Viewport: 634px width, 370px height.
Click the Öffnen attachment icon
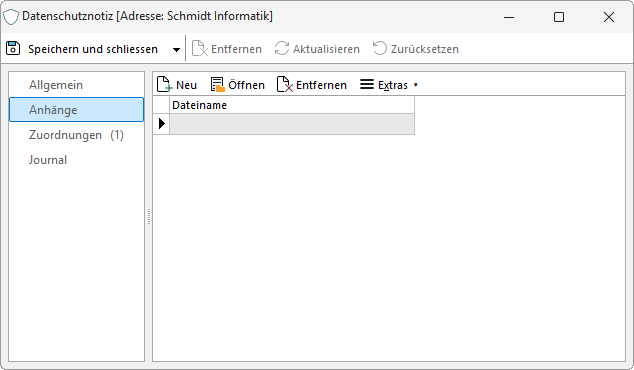tap(218, 85)
